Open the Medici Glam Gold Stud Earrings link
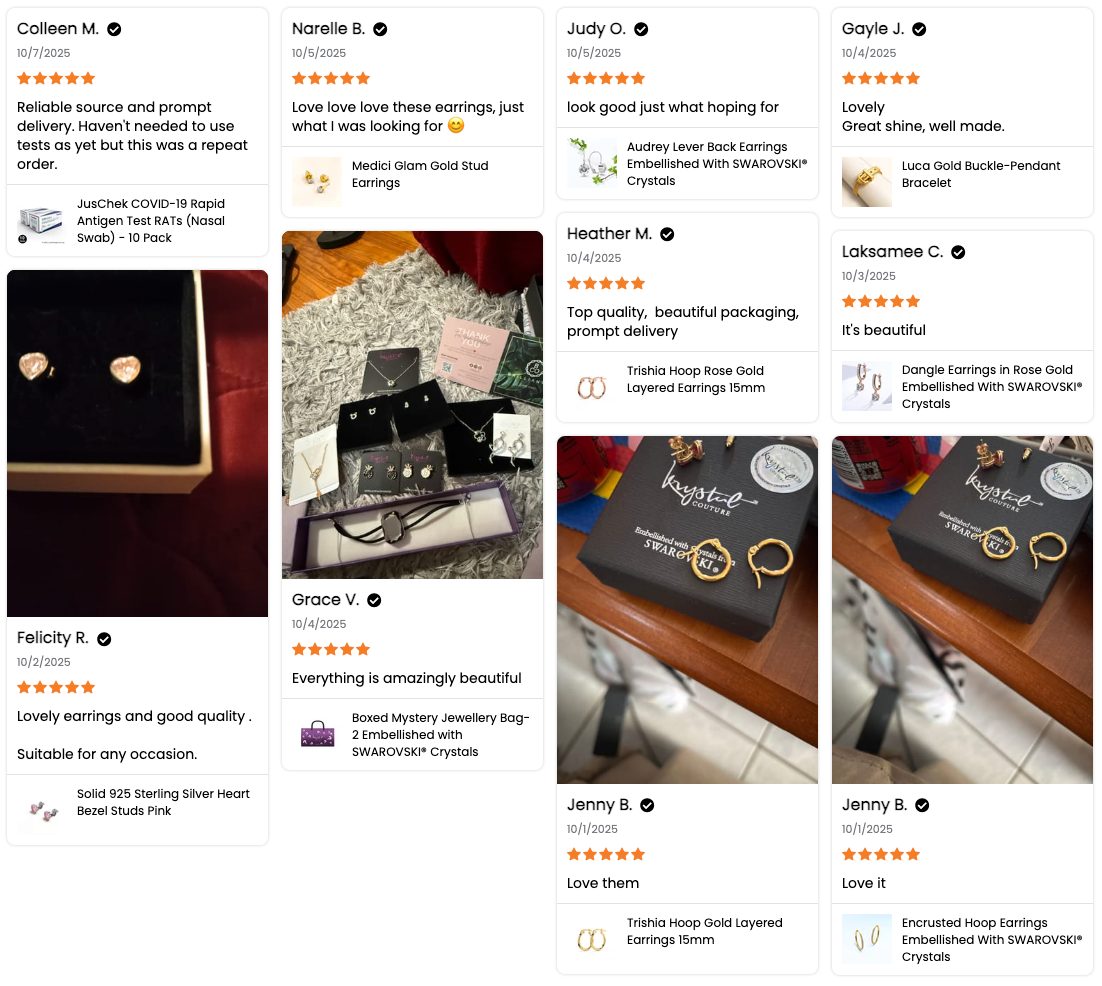This screenshot has height=986, width=1102. (x=420, y=174)
